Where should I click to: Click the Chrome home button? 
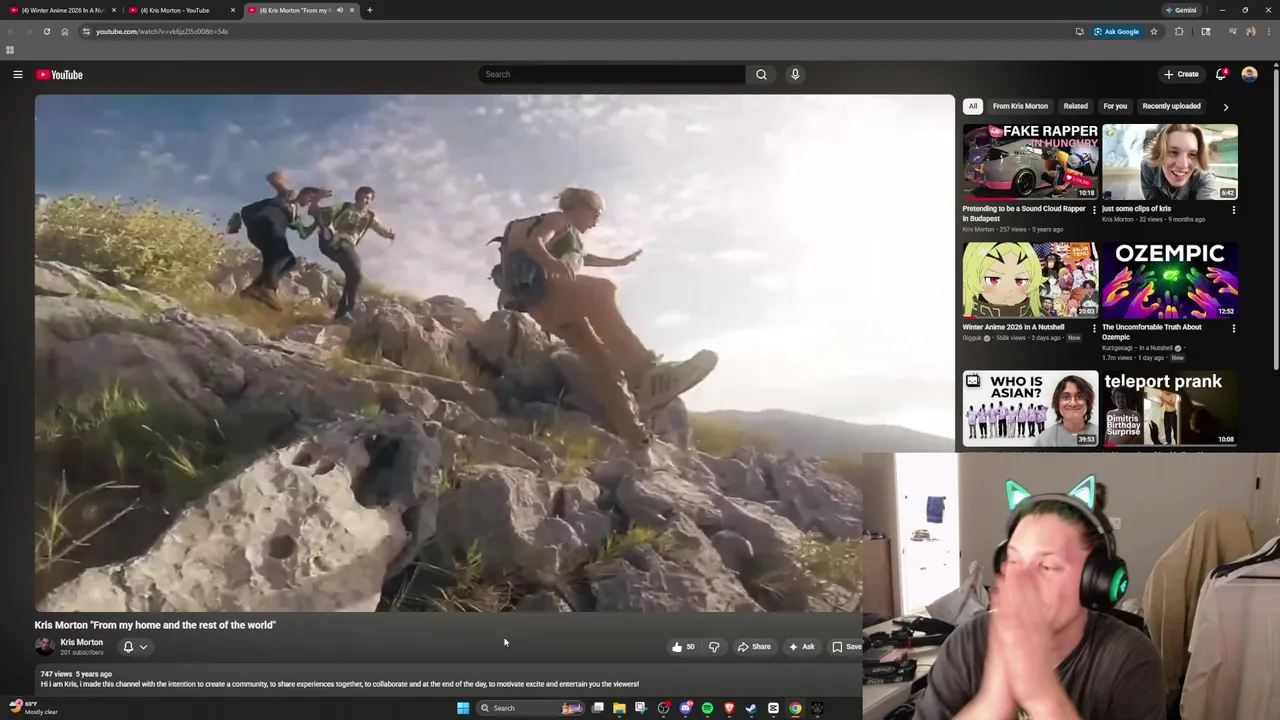point(65,31)
